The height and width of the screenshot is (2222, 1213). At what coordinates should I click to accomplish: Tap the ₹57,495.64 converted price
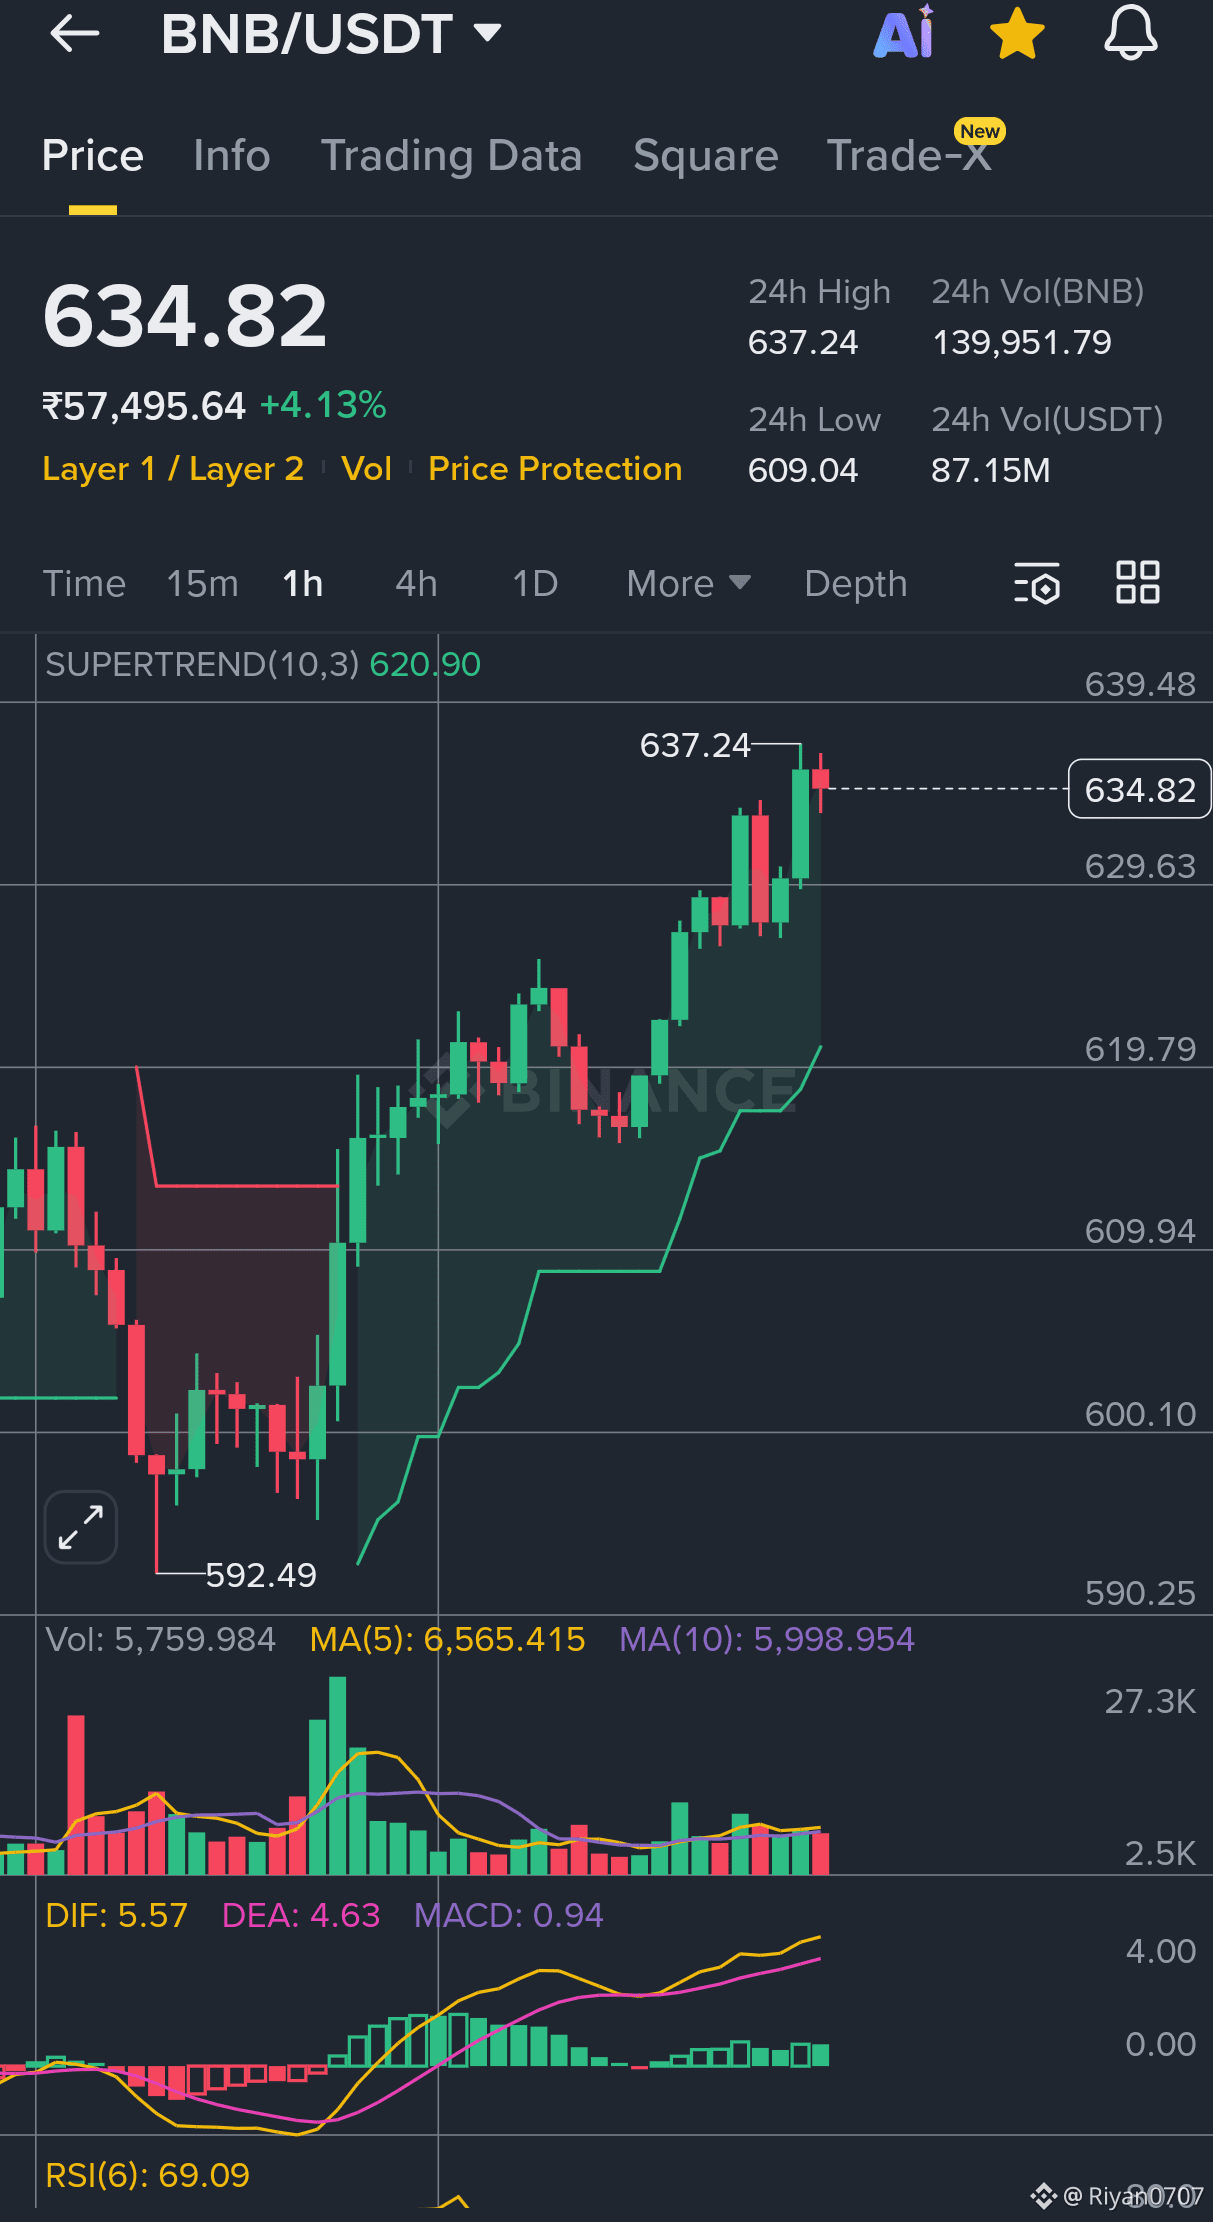(144, 406)
